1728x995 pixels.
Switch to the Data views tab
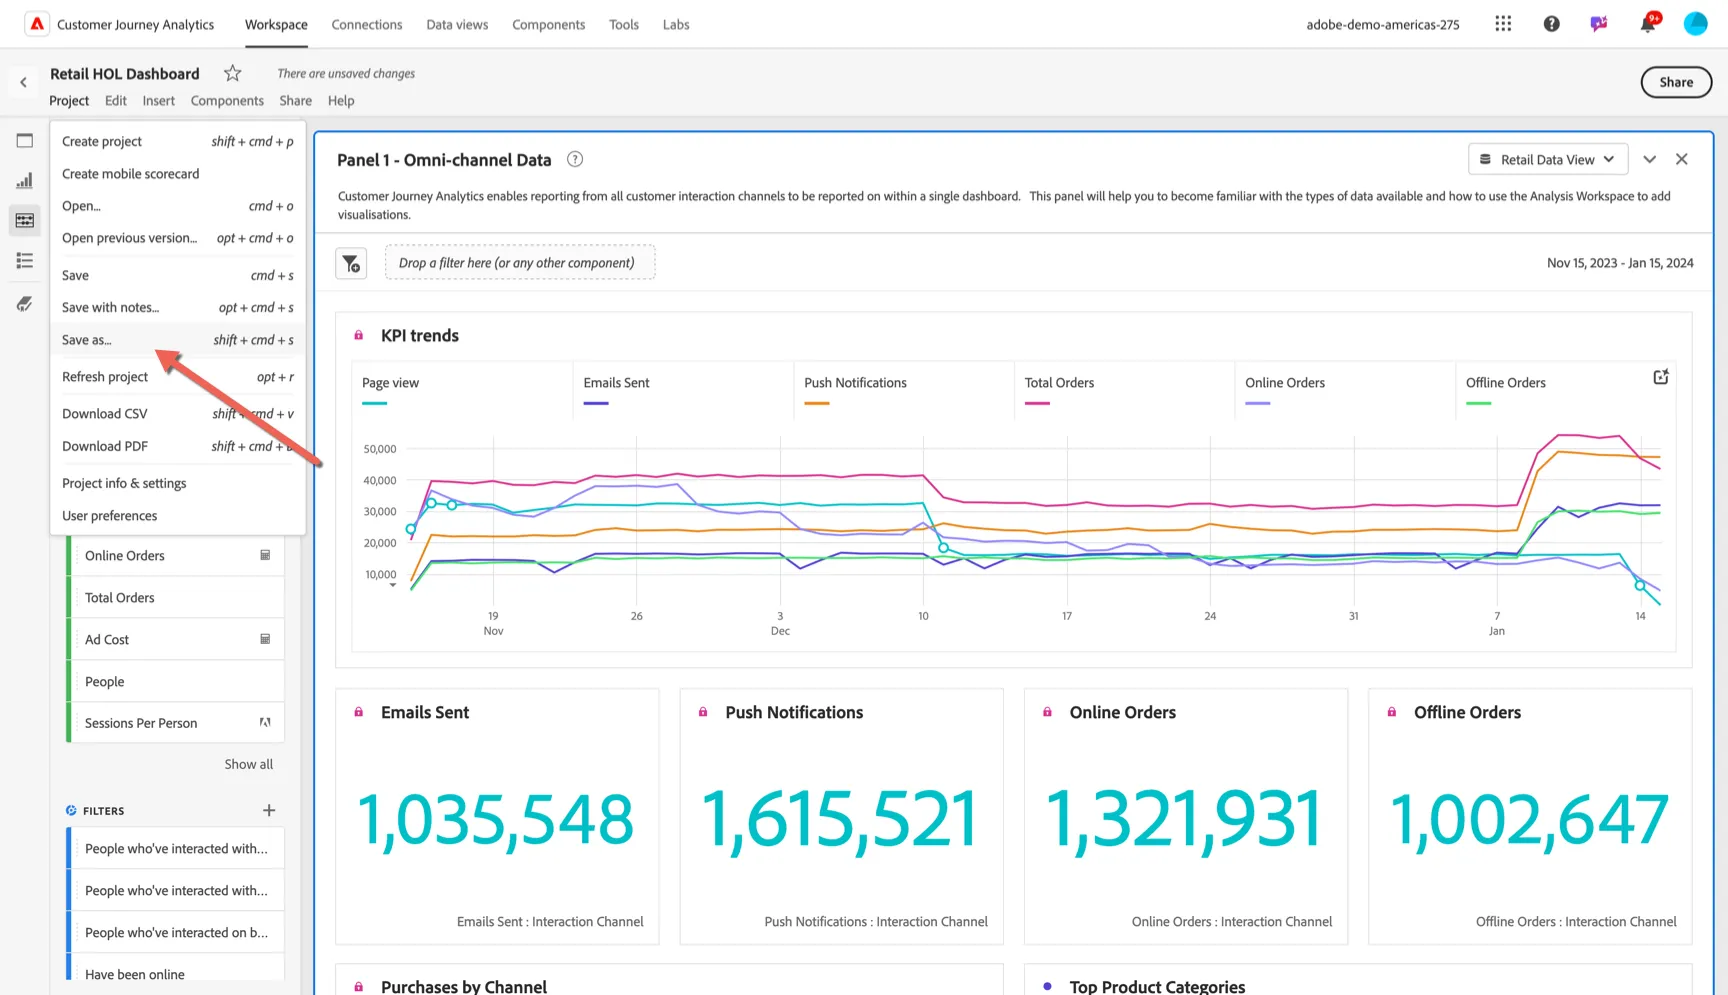click(x=457, y=24)
